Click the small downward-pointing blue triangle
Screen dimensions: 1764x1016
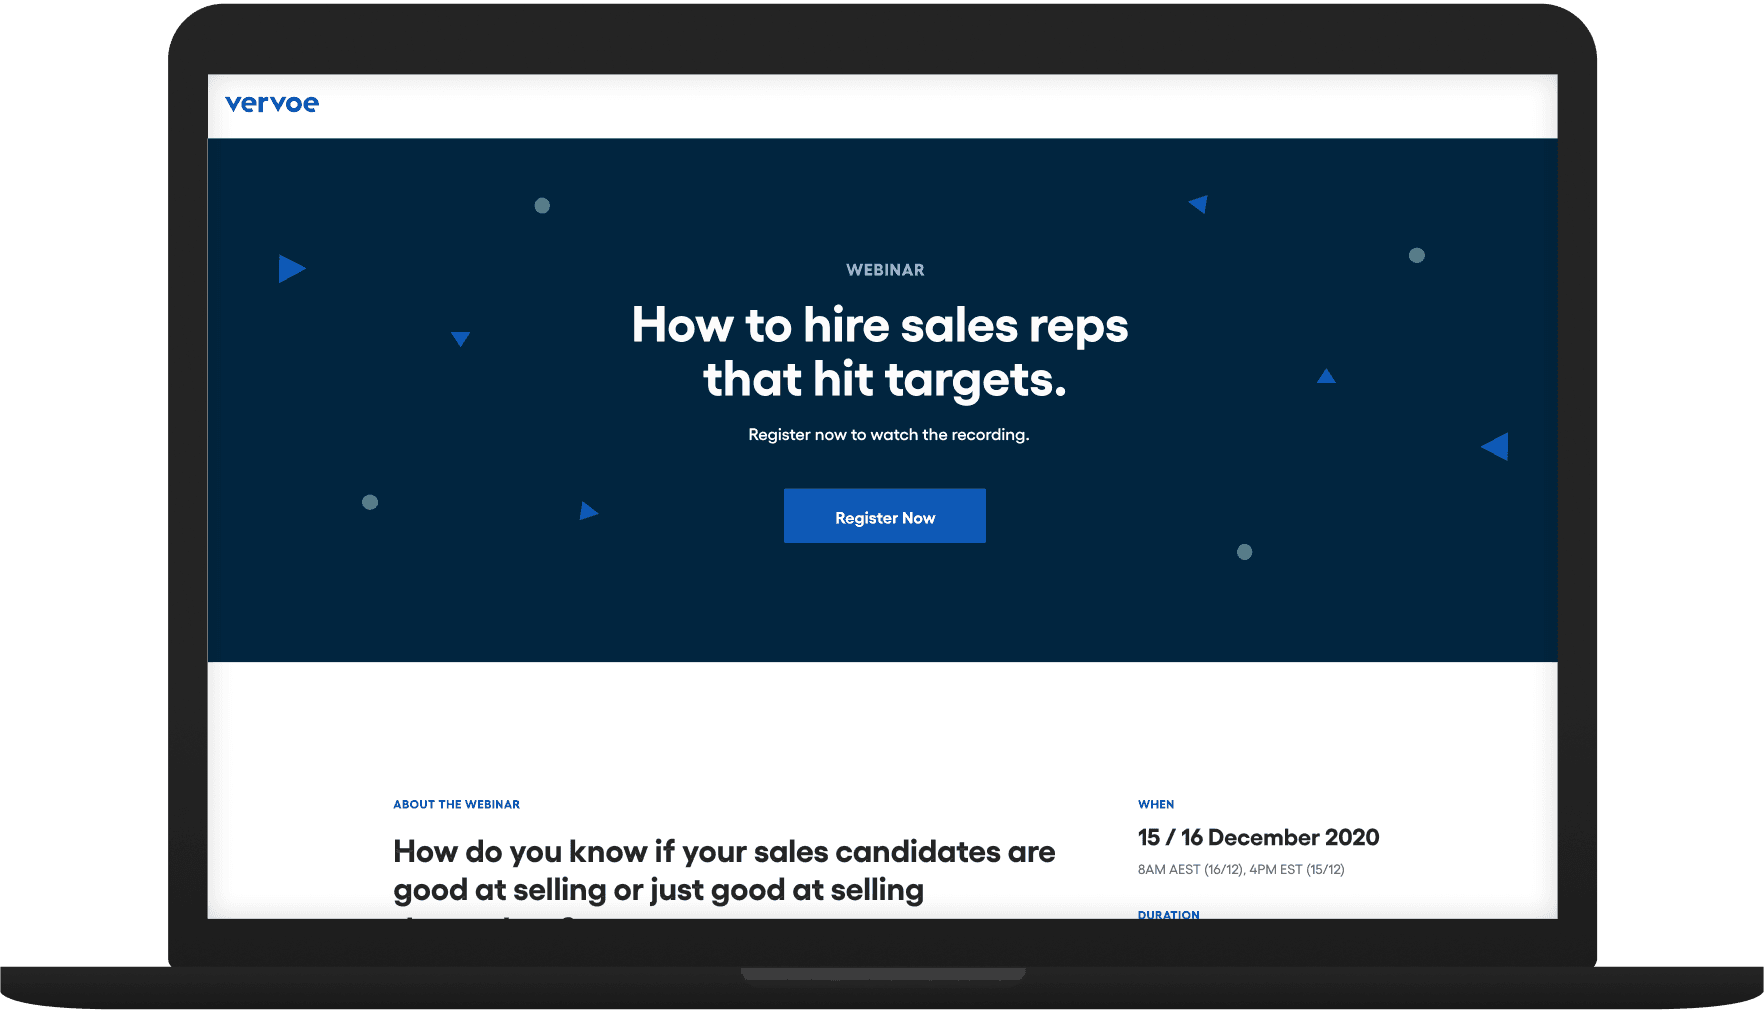coord(460,338)
